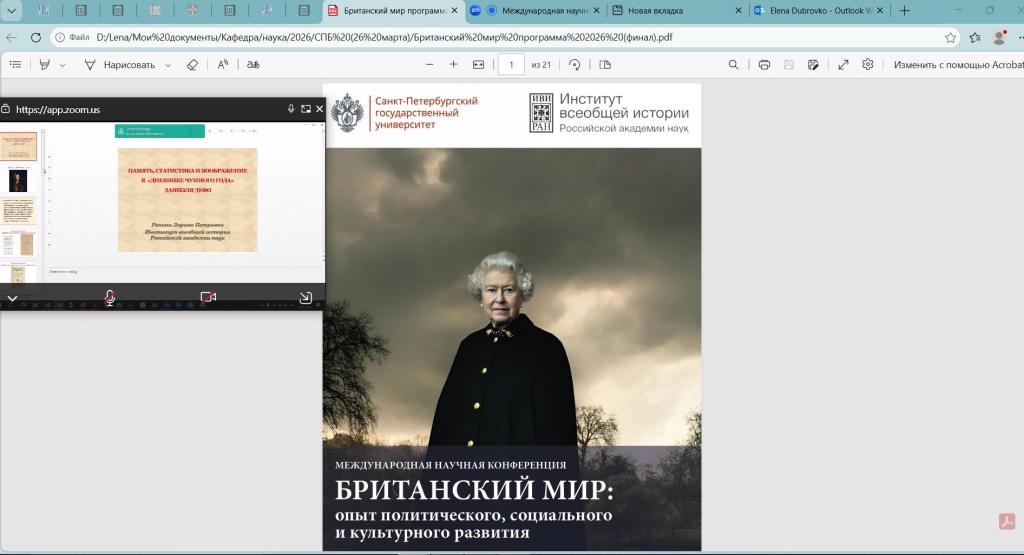1024x555 pixels.
Task: Open PDF viewer settings gear
Action: [x=868, y=64]
